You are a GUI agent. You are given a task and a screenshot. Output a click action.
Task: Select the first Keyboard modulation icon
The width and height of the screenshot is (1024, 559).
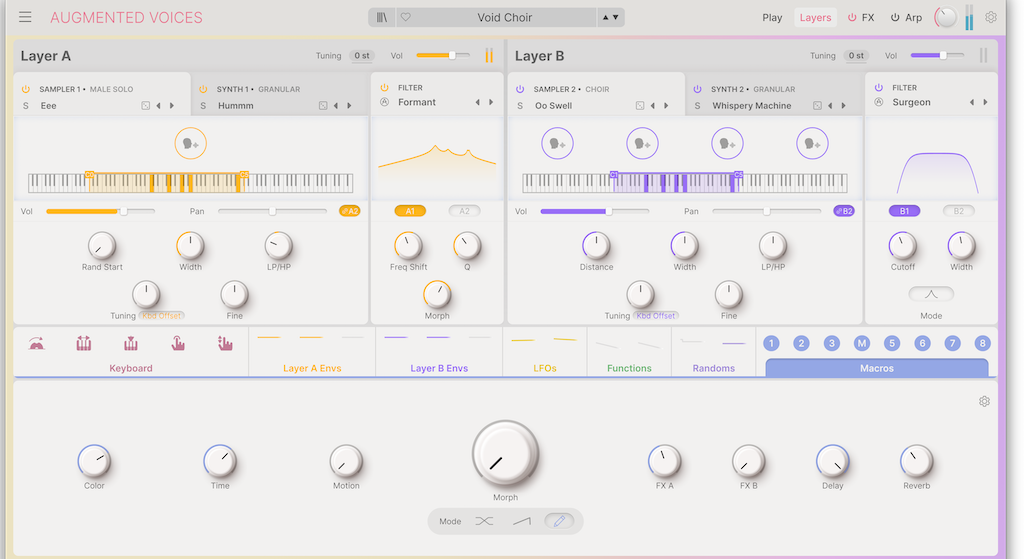37,343
